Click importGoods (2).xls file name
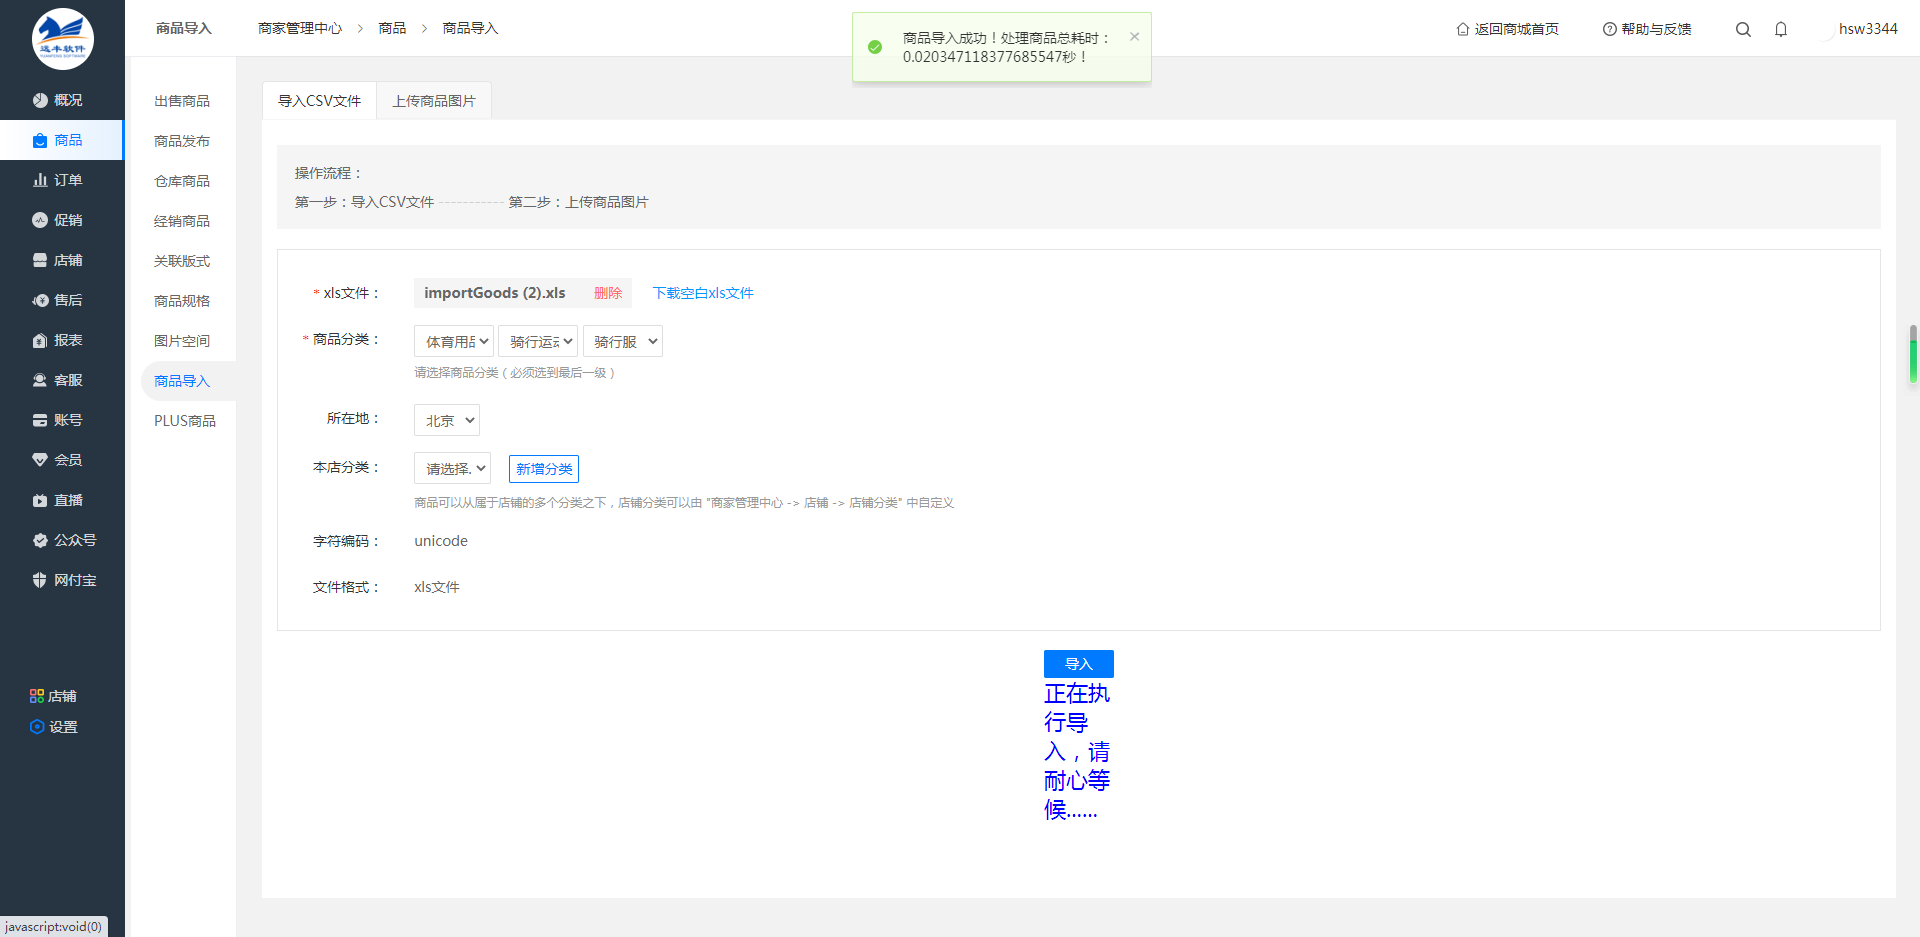The height and width of the screenshot is (937, 1920). coord(495,293)
